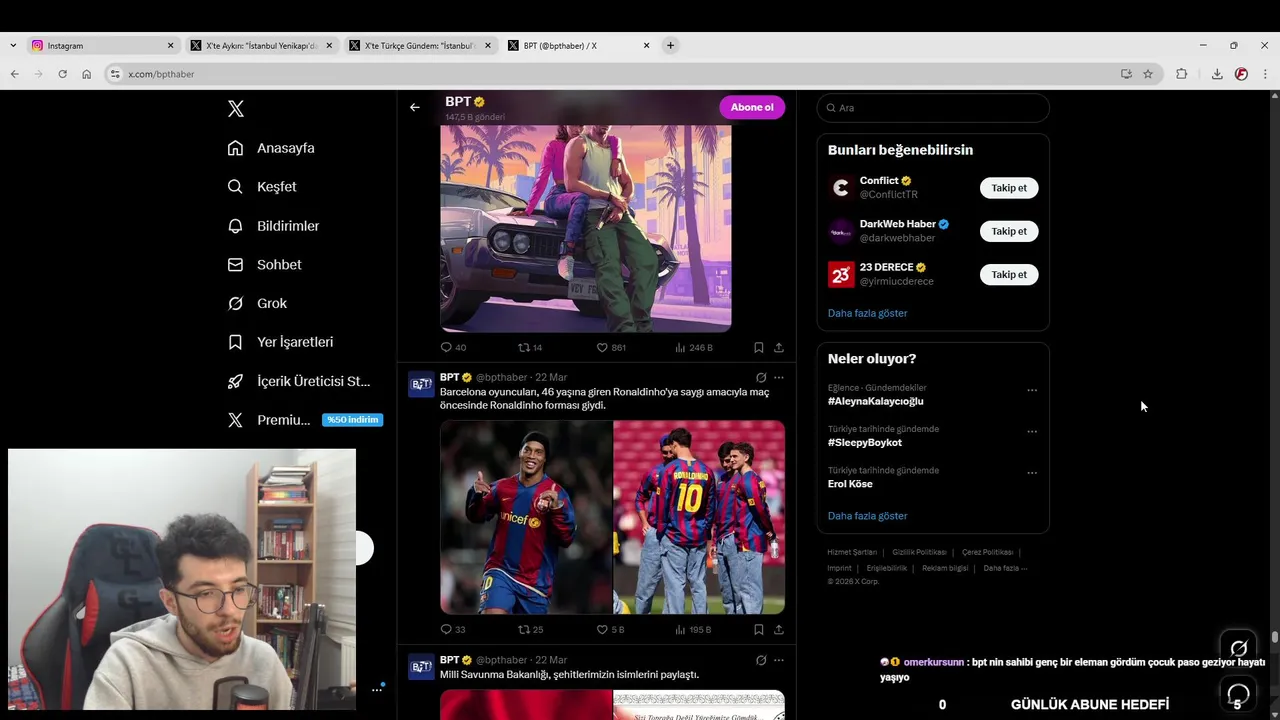
Task: Open Grok action on Milli Savunma post
Action: pos(761,660)
